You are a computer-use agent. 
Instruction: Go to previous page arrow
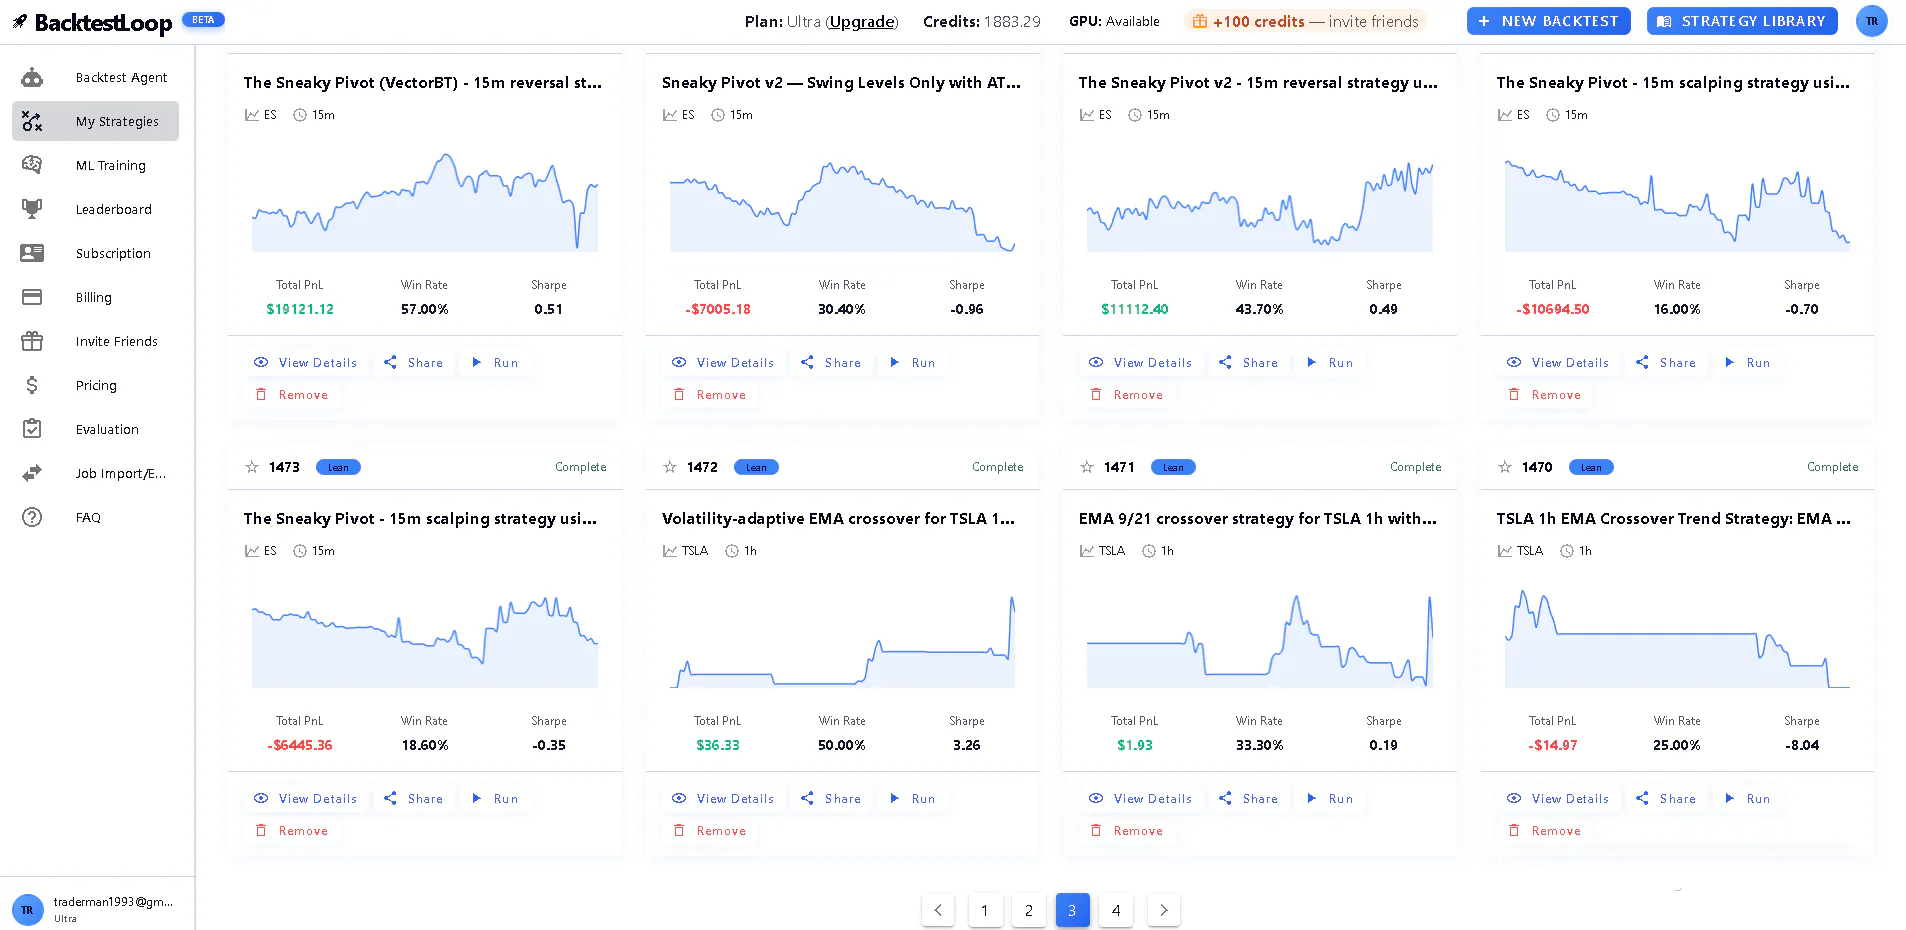938,910
